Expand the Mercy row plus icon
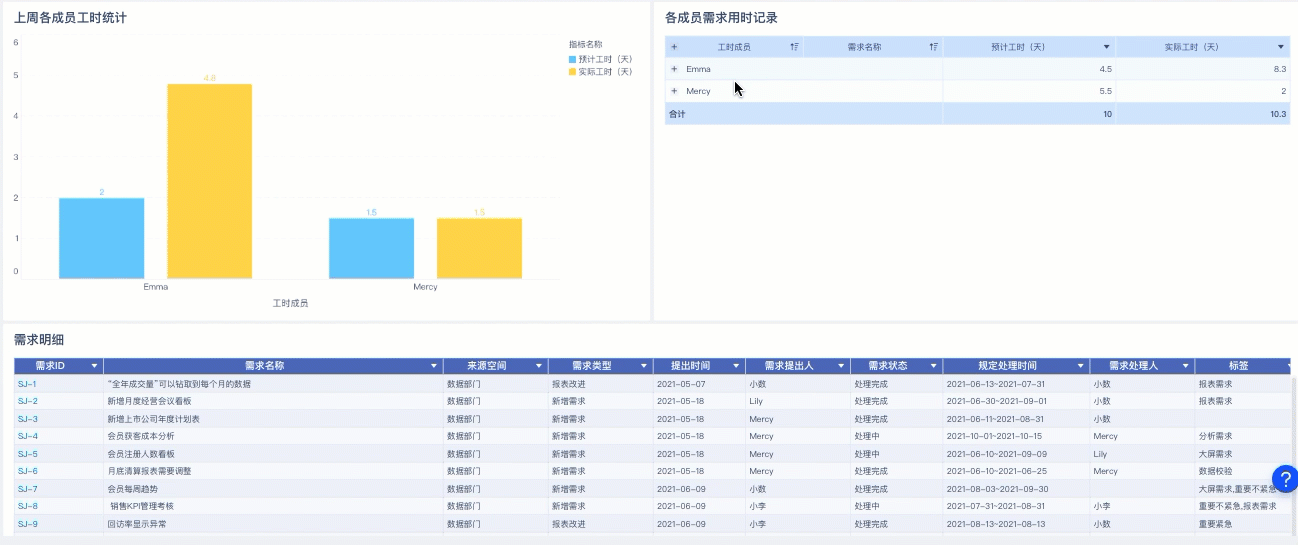Image resolution: width=1298 pixels, height=545 pixels. point(674,91)
